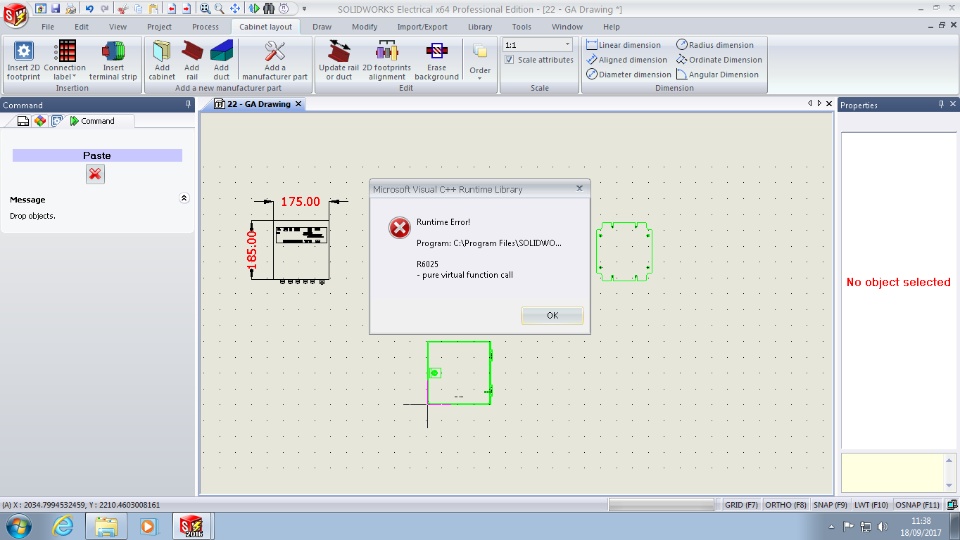960x540 pixels.
Task: Click the Print icon in quick access toolbar
Action: click(71, 9)
